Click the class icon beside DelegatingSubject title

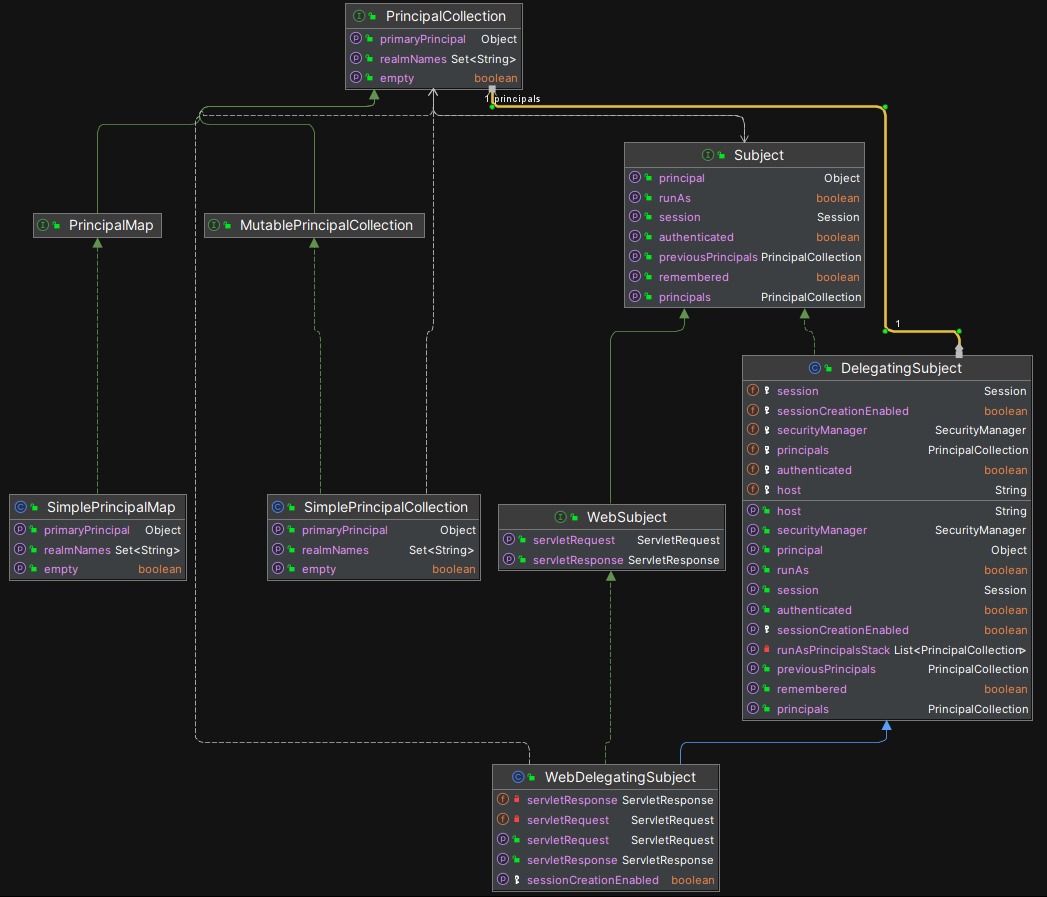(814, 368)
